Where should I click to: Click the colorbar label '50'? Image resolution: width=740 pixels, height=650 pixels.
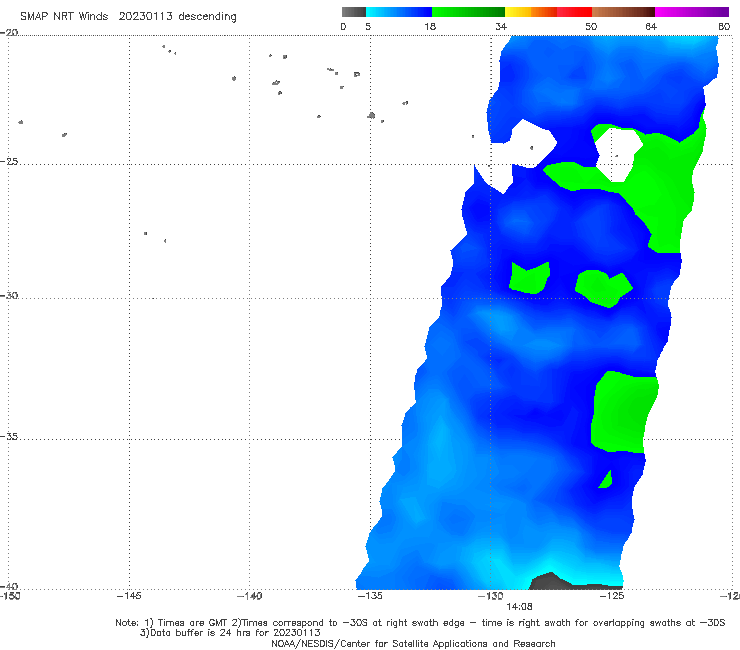591,26
